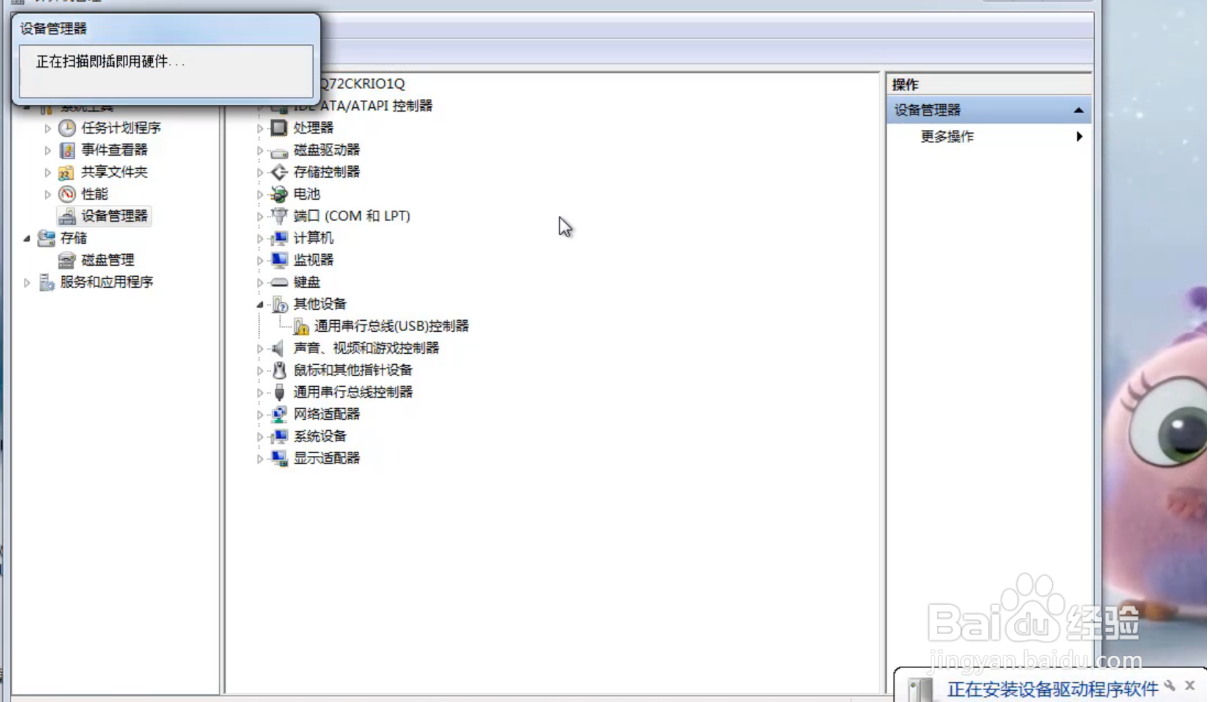Select the 声音、视频和游戏控制器 icon

pos(279,348)
